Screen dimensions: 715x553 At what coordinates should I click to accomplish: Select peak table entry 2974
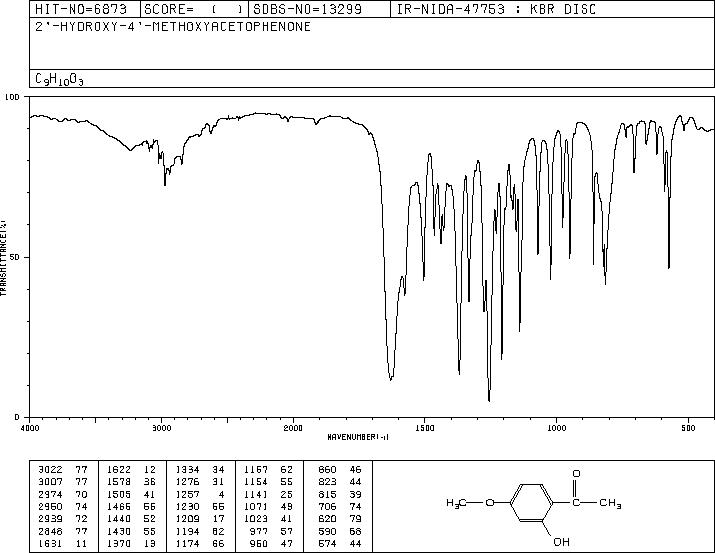tap(62, 494)
